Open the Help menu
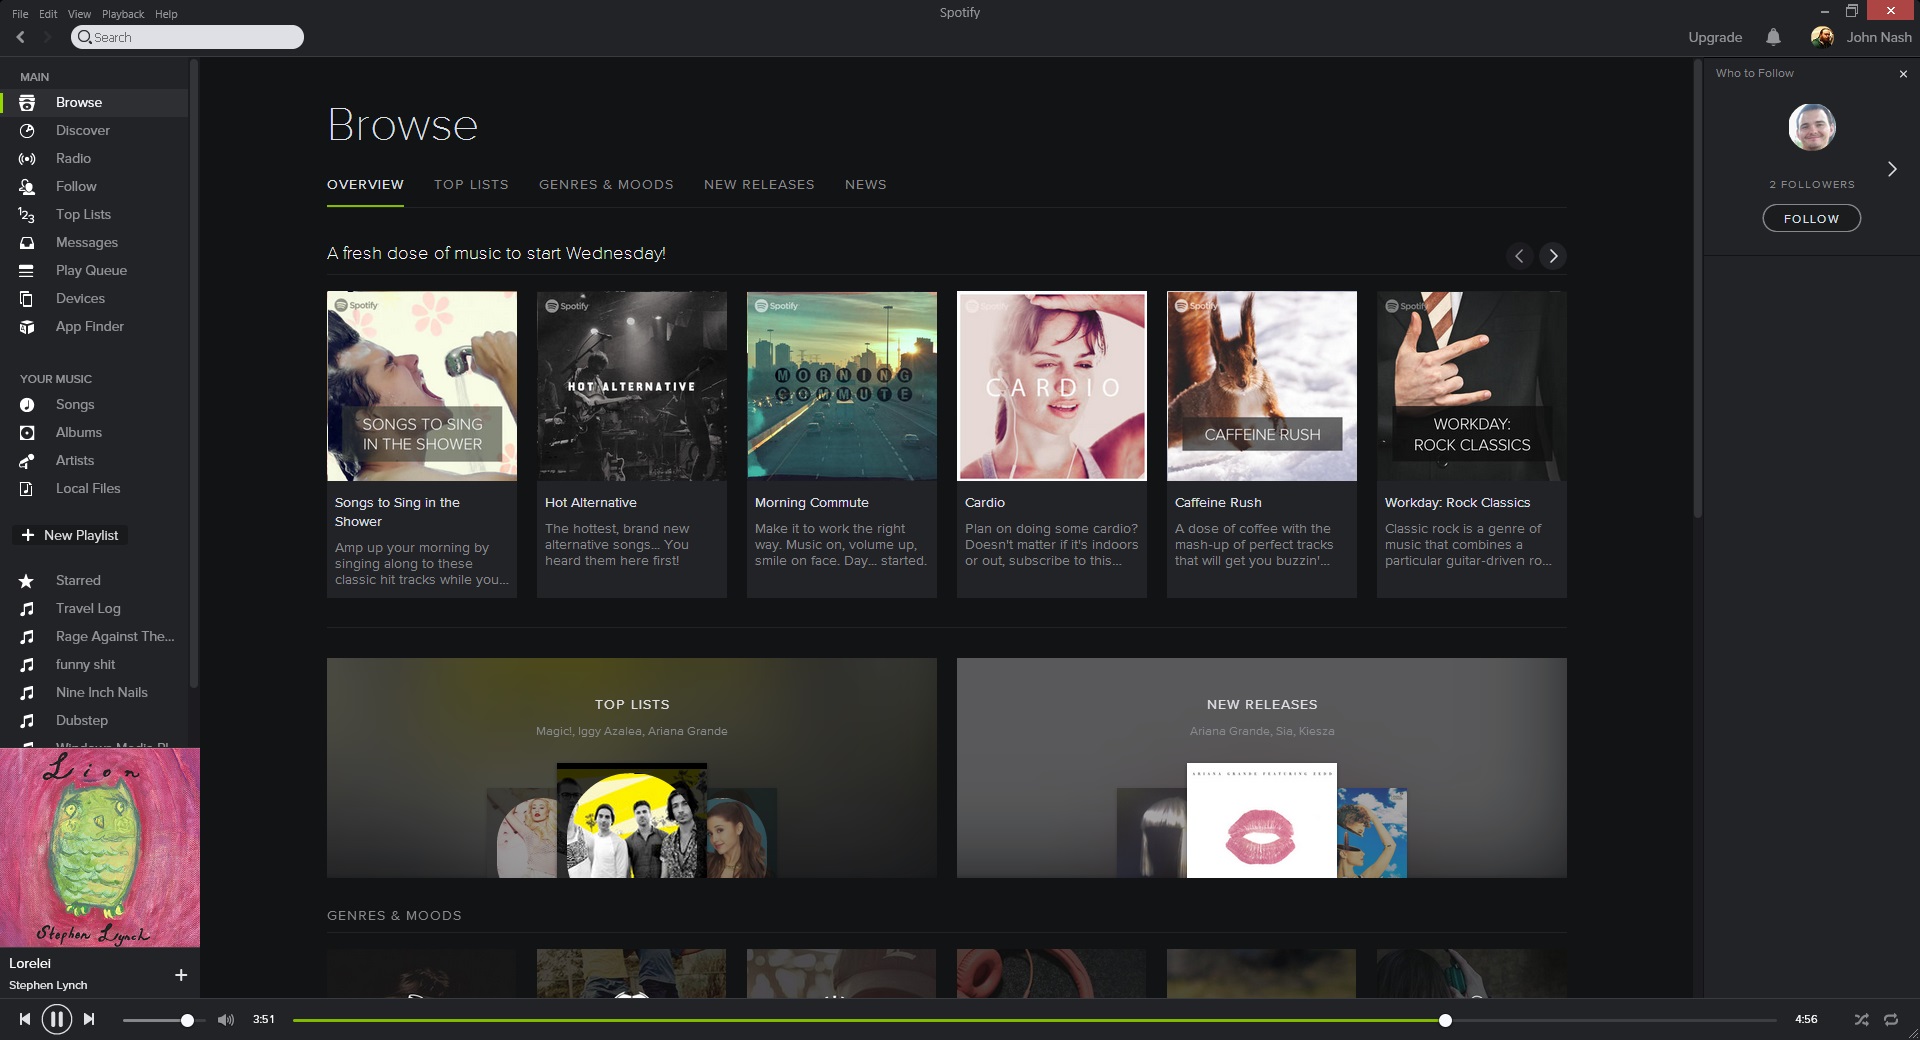The width and height of the screenshot is (1920, 1040). pyautogui.click(x=166, y=14)
